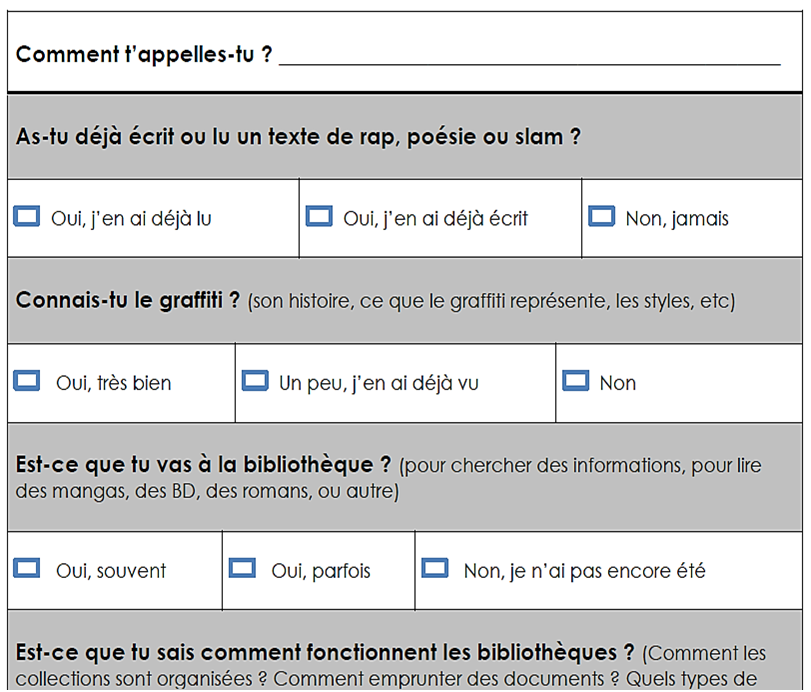Click the rap, poésie ou slam question heading
This screenshot has height=692, width=811.
click(298, 137)
